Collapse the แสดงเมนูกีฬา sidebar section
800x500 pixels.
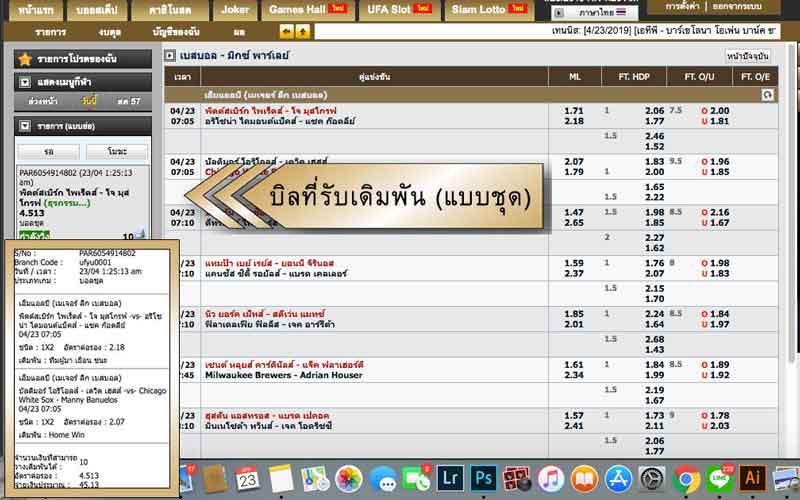click(24, 82)
